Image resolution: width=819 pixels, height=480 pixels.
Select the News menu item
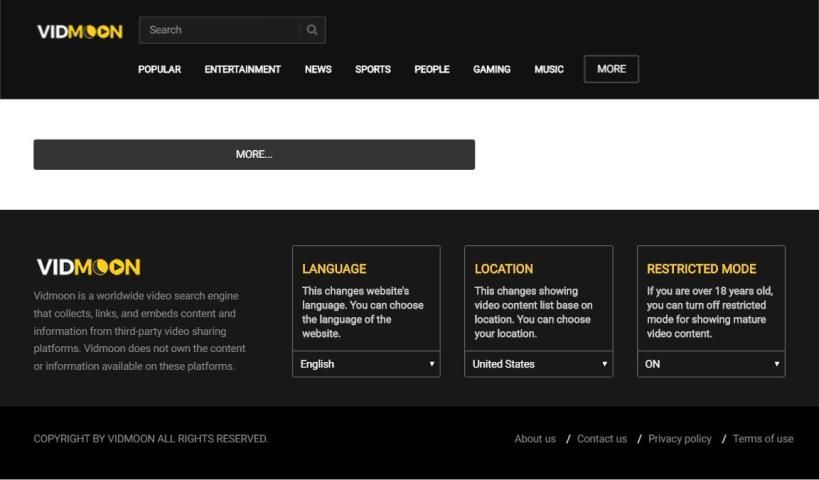[318, 69]
